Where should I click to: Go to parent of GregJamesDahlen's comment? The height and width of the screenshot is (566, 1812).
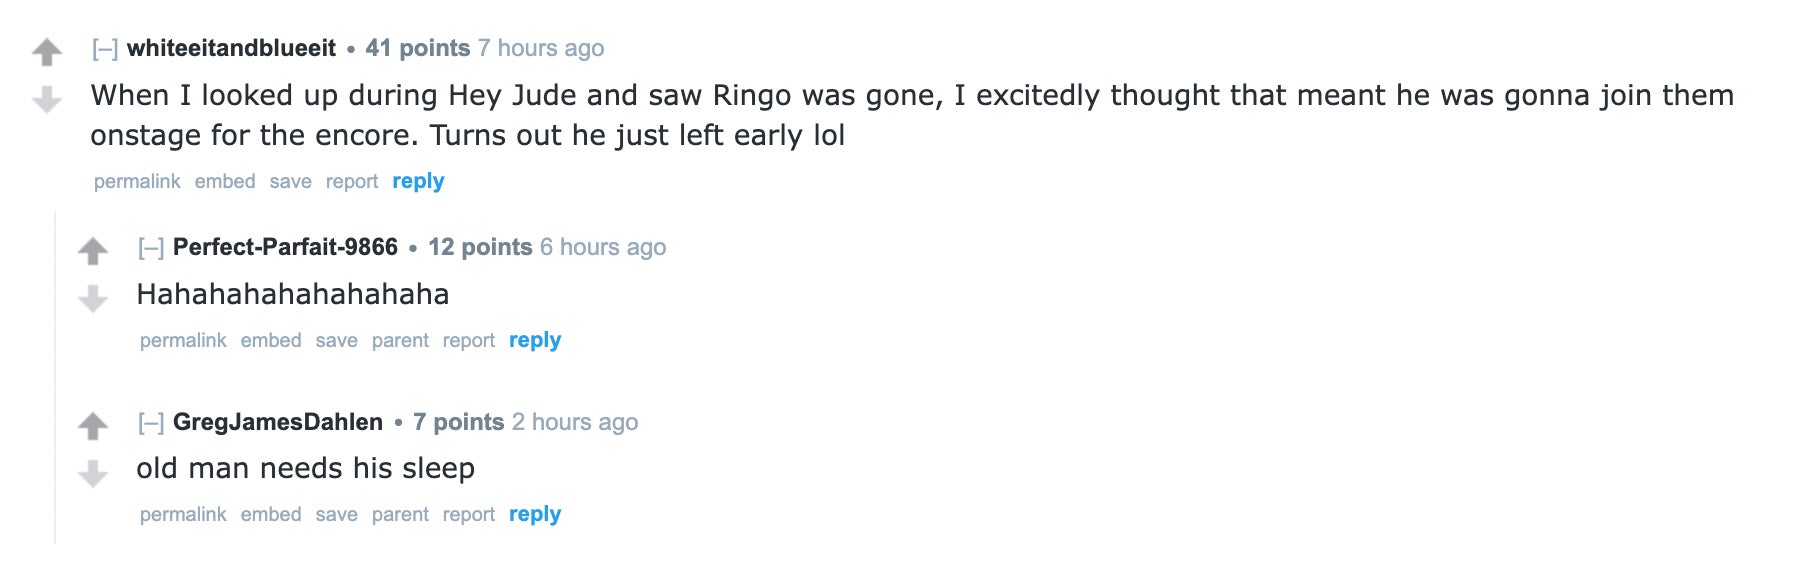tap(400, 514)
